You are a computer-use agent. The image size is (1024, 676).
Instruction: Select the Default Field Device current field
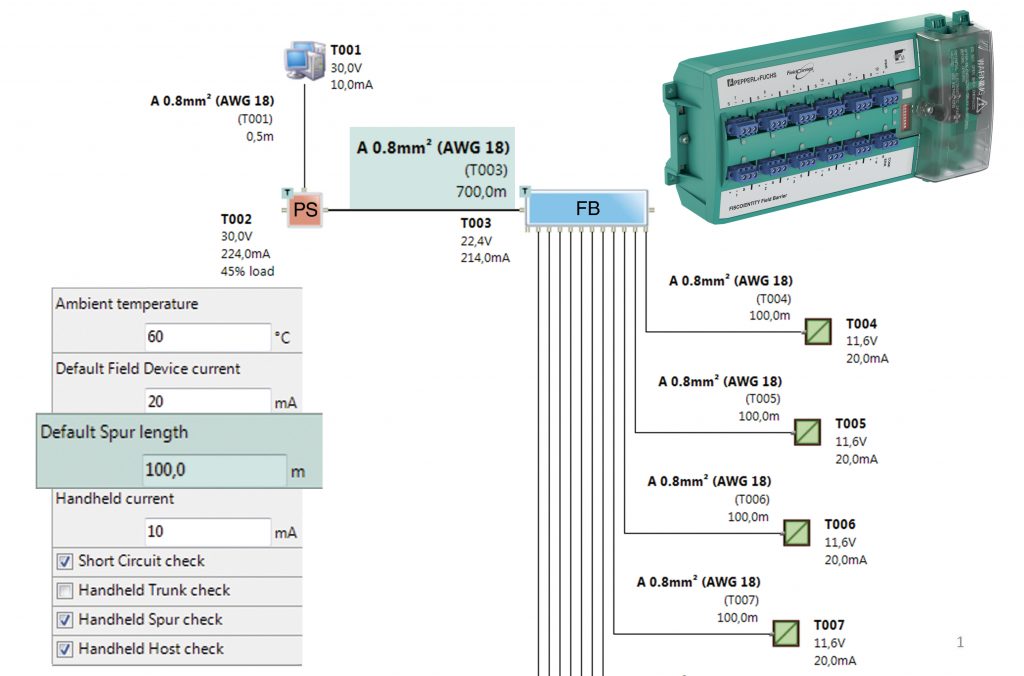pyautogui.click(x=206, y=400)
